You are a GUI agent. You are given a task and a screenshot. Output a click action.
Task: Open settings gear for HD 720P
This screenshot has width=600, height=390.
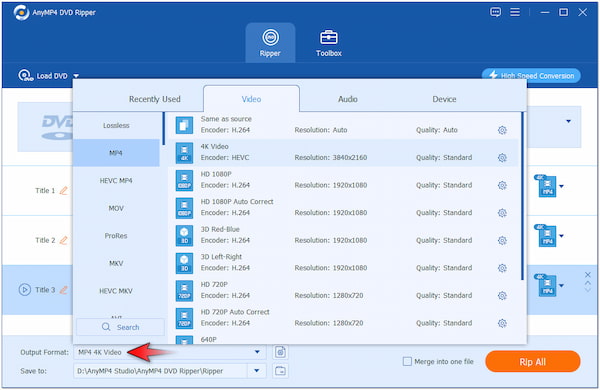click(502, 295)
